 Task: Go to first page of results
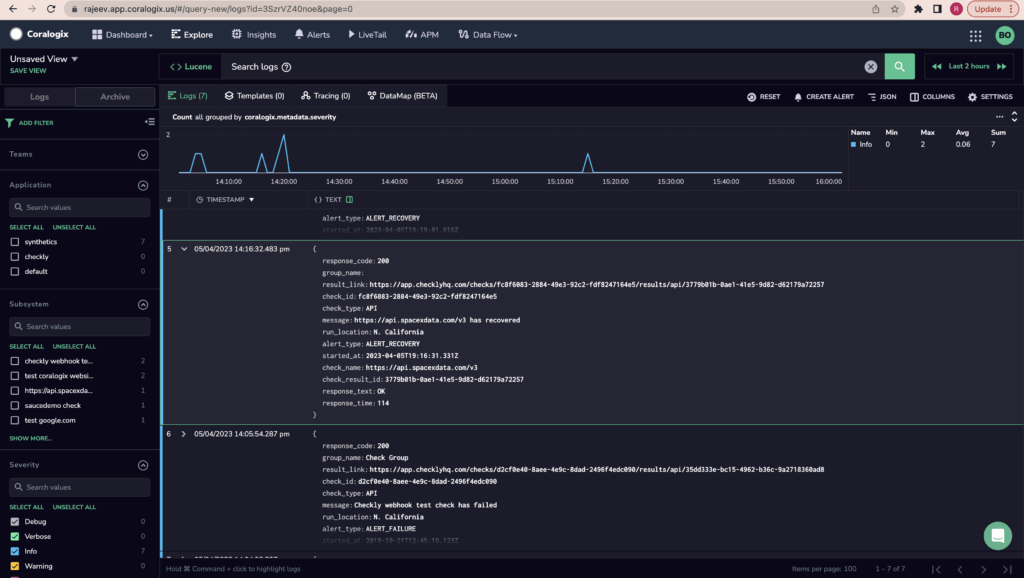[x=936, y=570]
